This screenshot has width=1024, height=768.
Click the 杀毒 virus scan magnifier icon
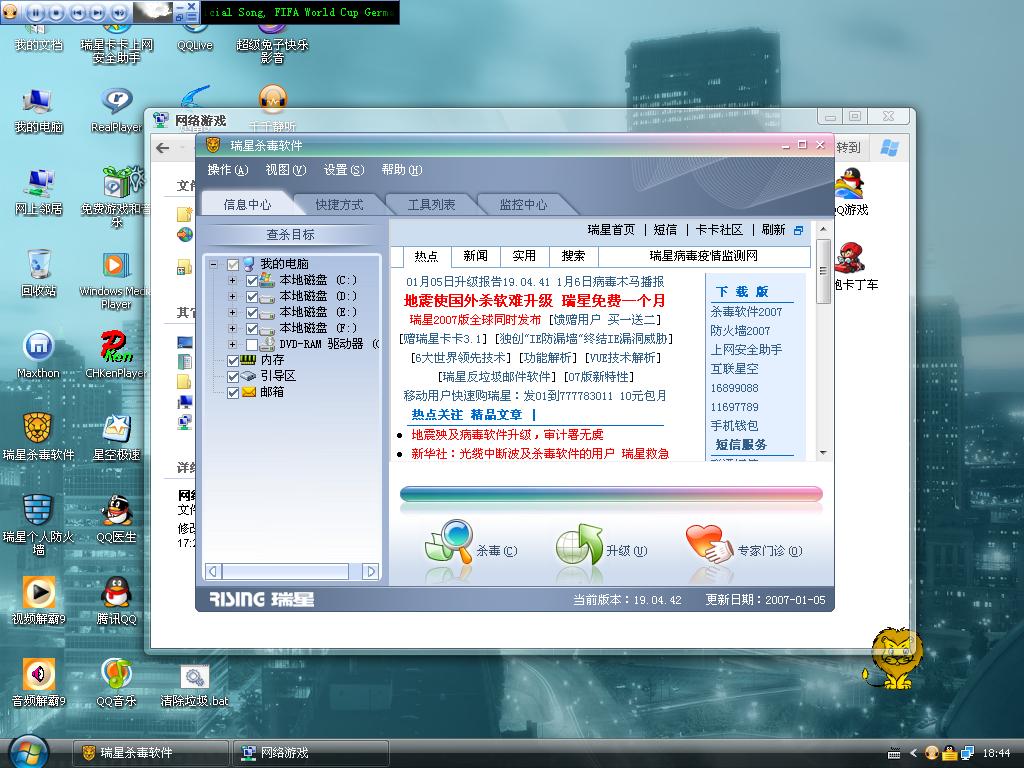tap(449, 542)
